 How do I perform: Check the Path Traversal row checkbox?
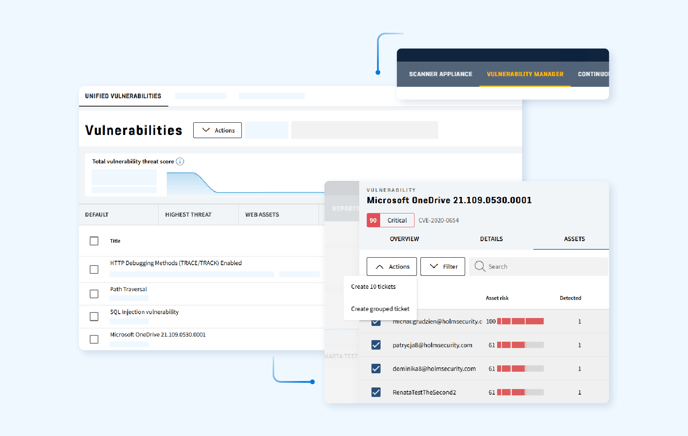tap(94, 294)
